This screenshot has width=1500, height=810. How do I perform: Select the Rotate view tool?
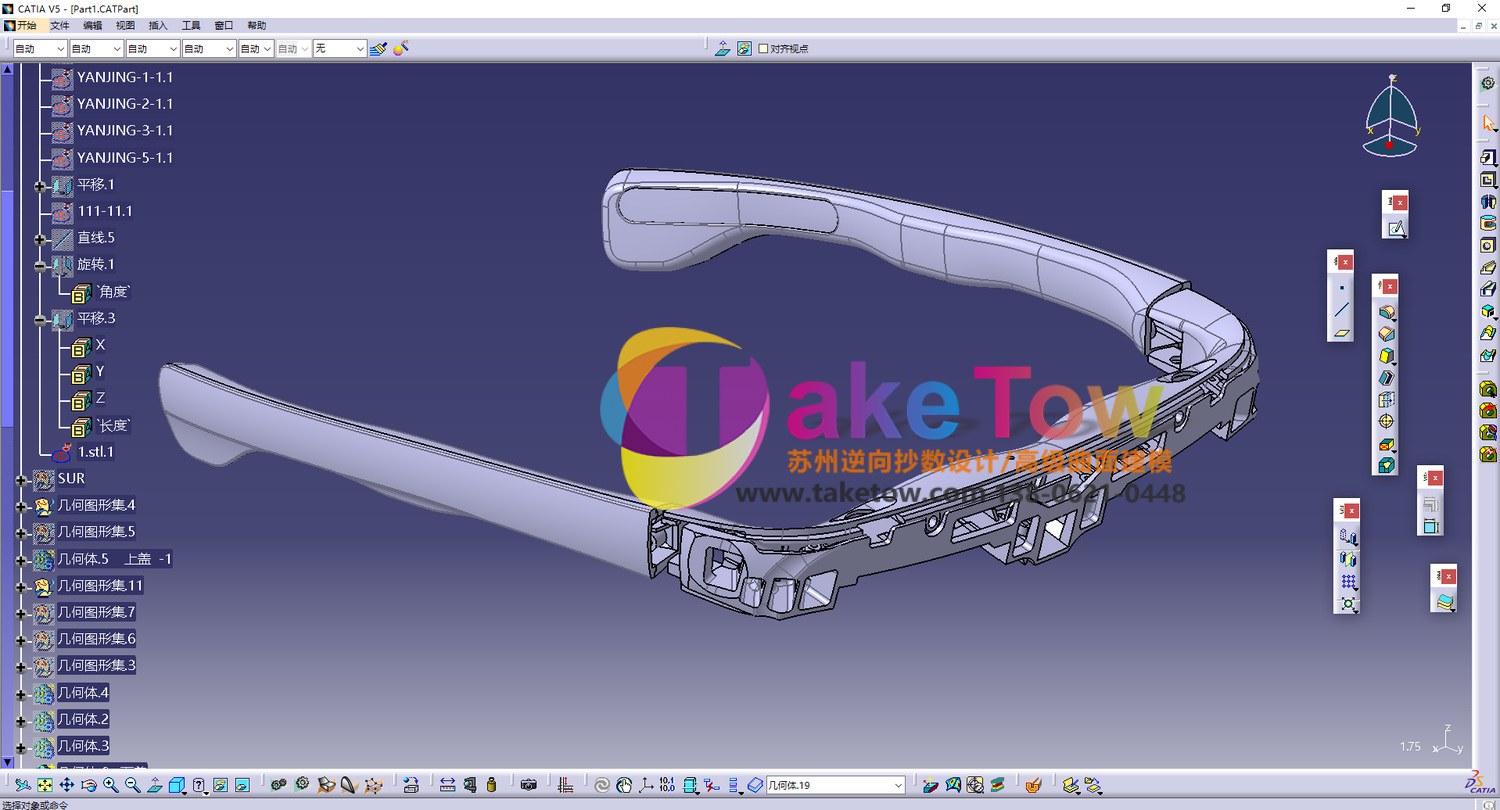coord(89,785)
